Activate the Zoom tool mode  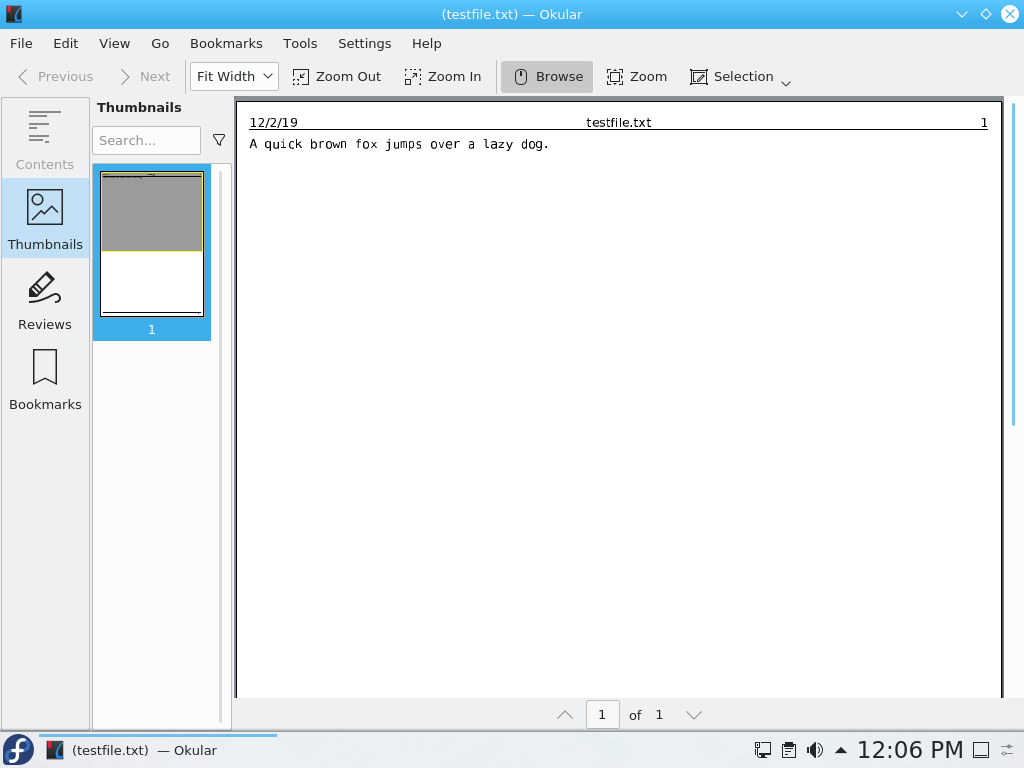[637, 77]
